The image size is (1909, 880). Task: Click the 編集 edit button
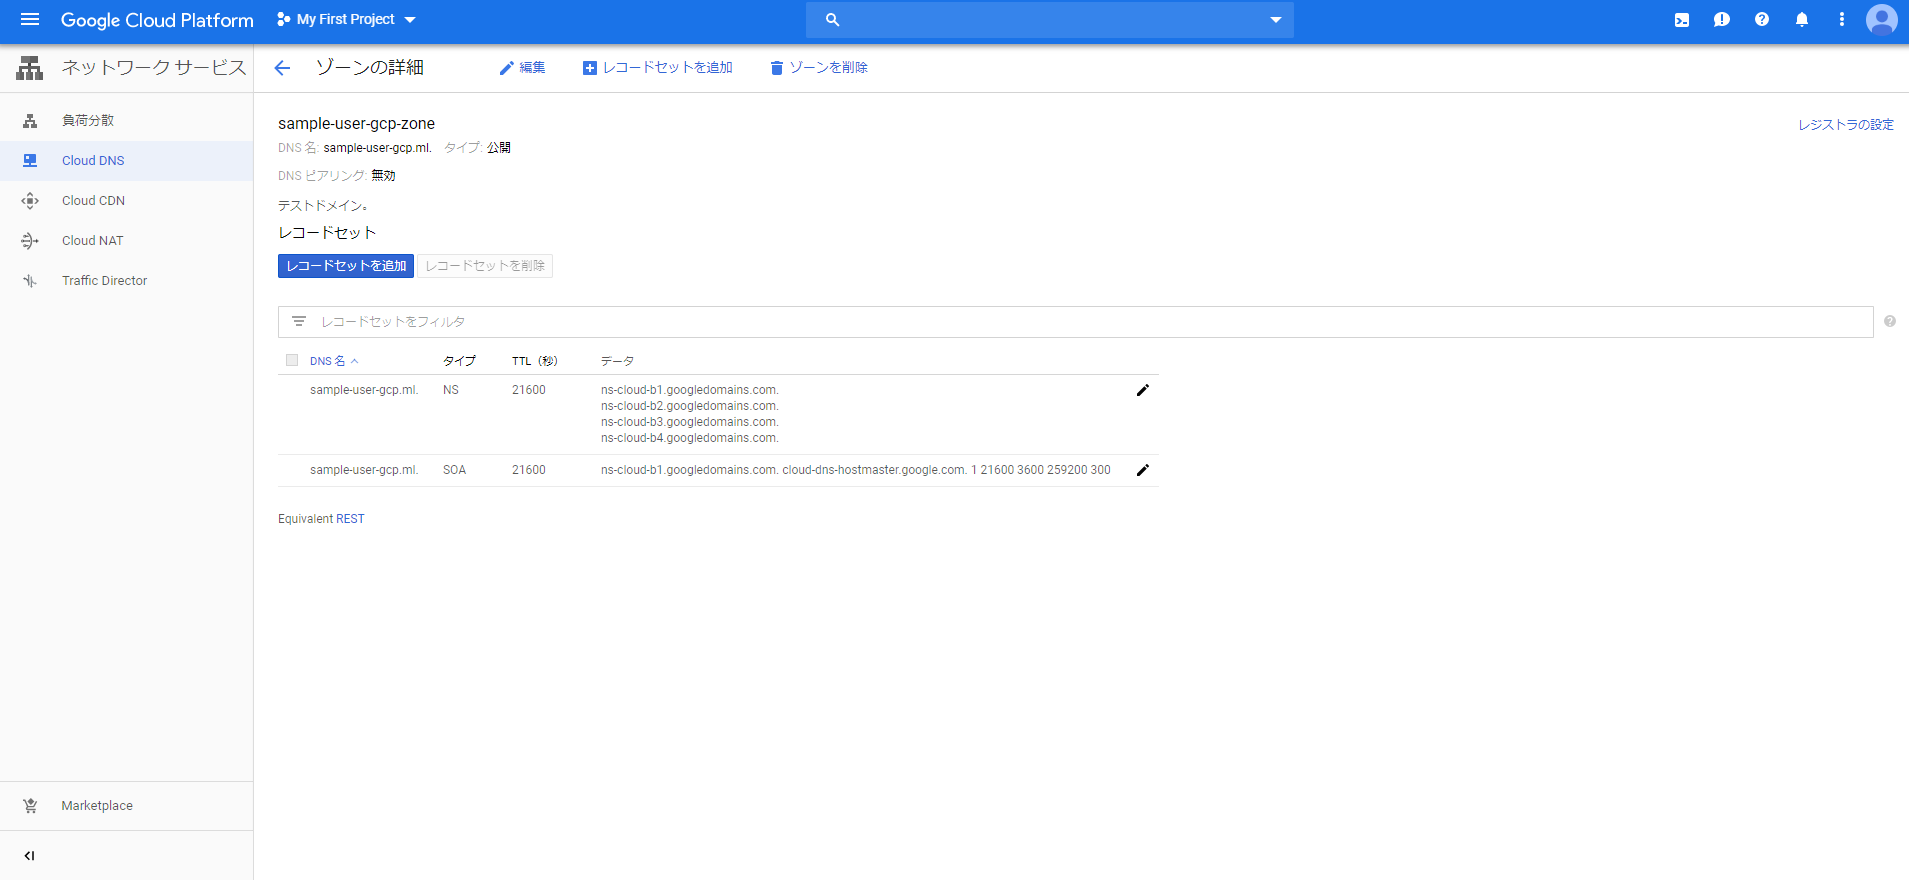click(523, 68)
